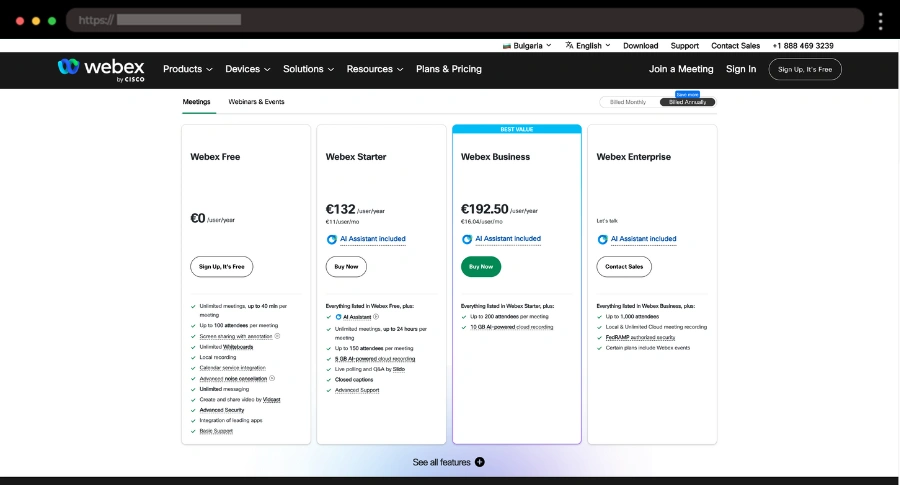The width and height of the screenshot is (900, 485).
Task: Click Screen sharing with annotation feature
Action: pos(236,336)
